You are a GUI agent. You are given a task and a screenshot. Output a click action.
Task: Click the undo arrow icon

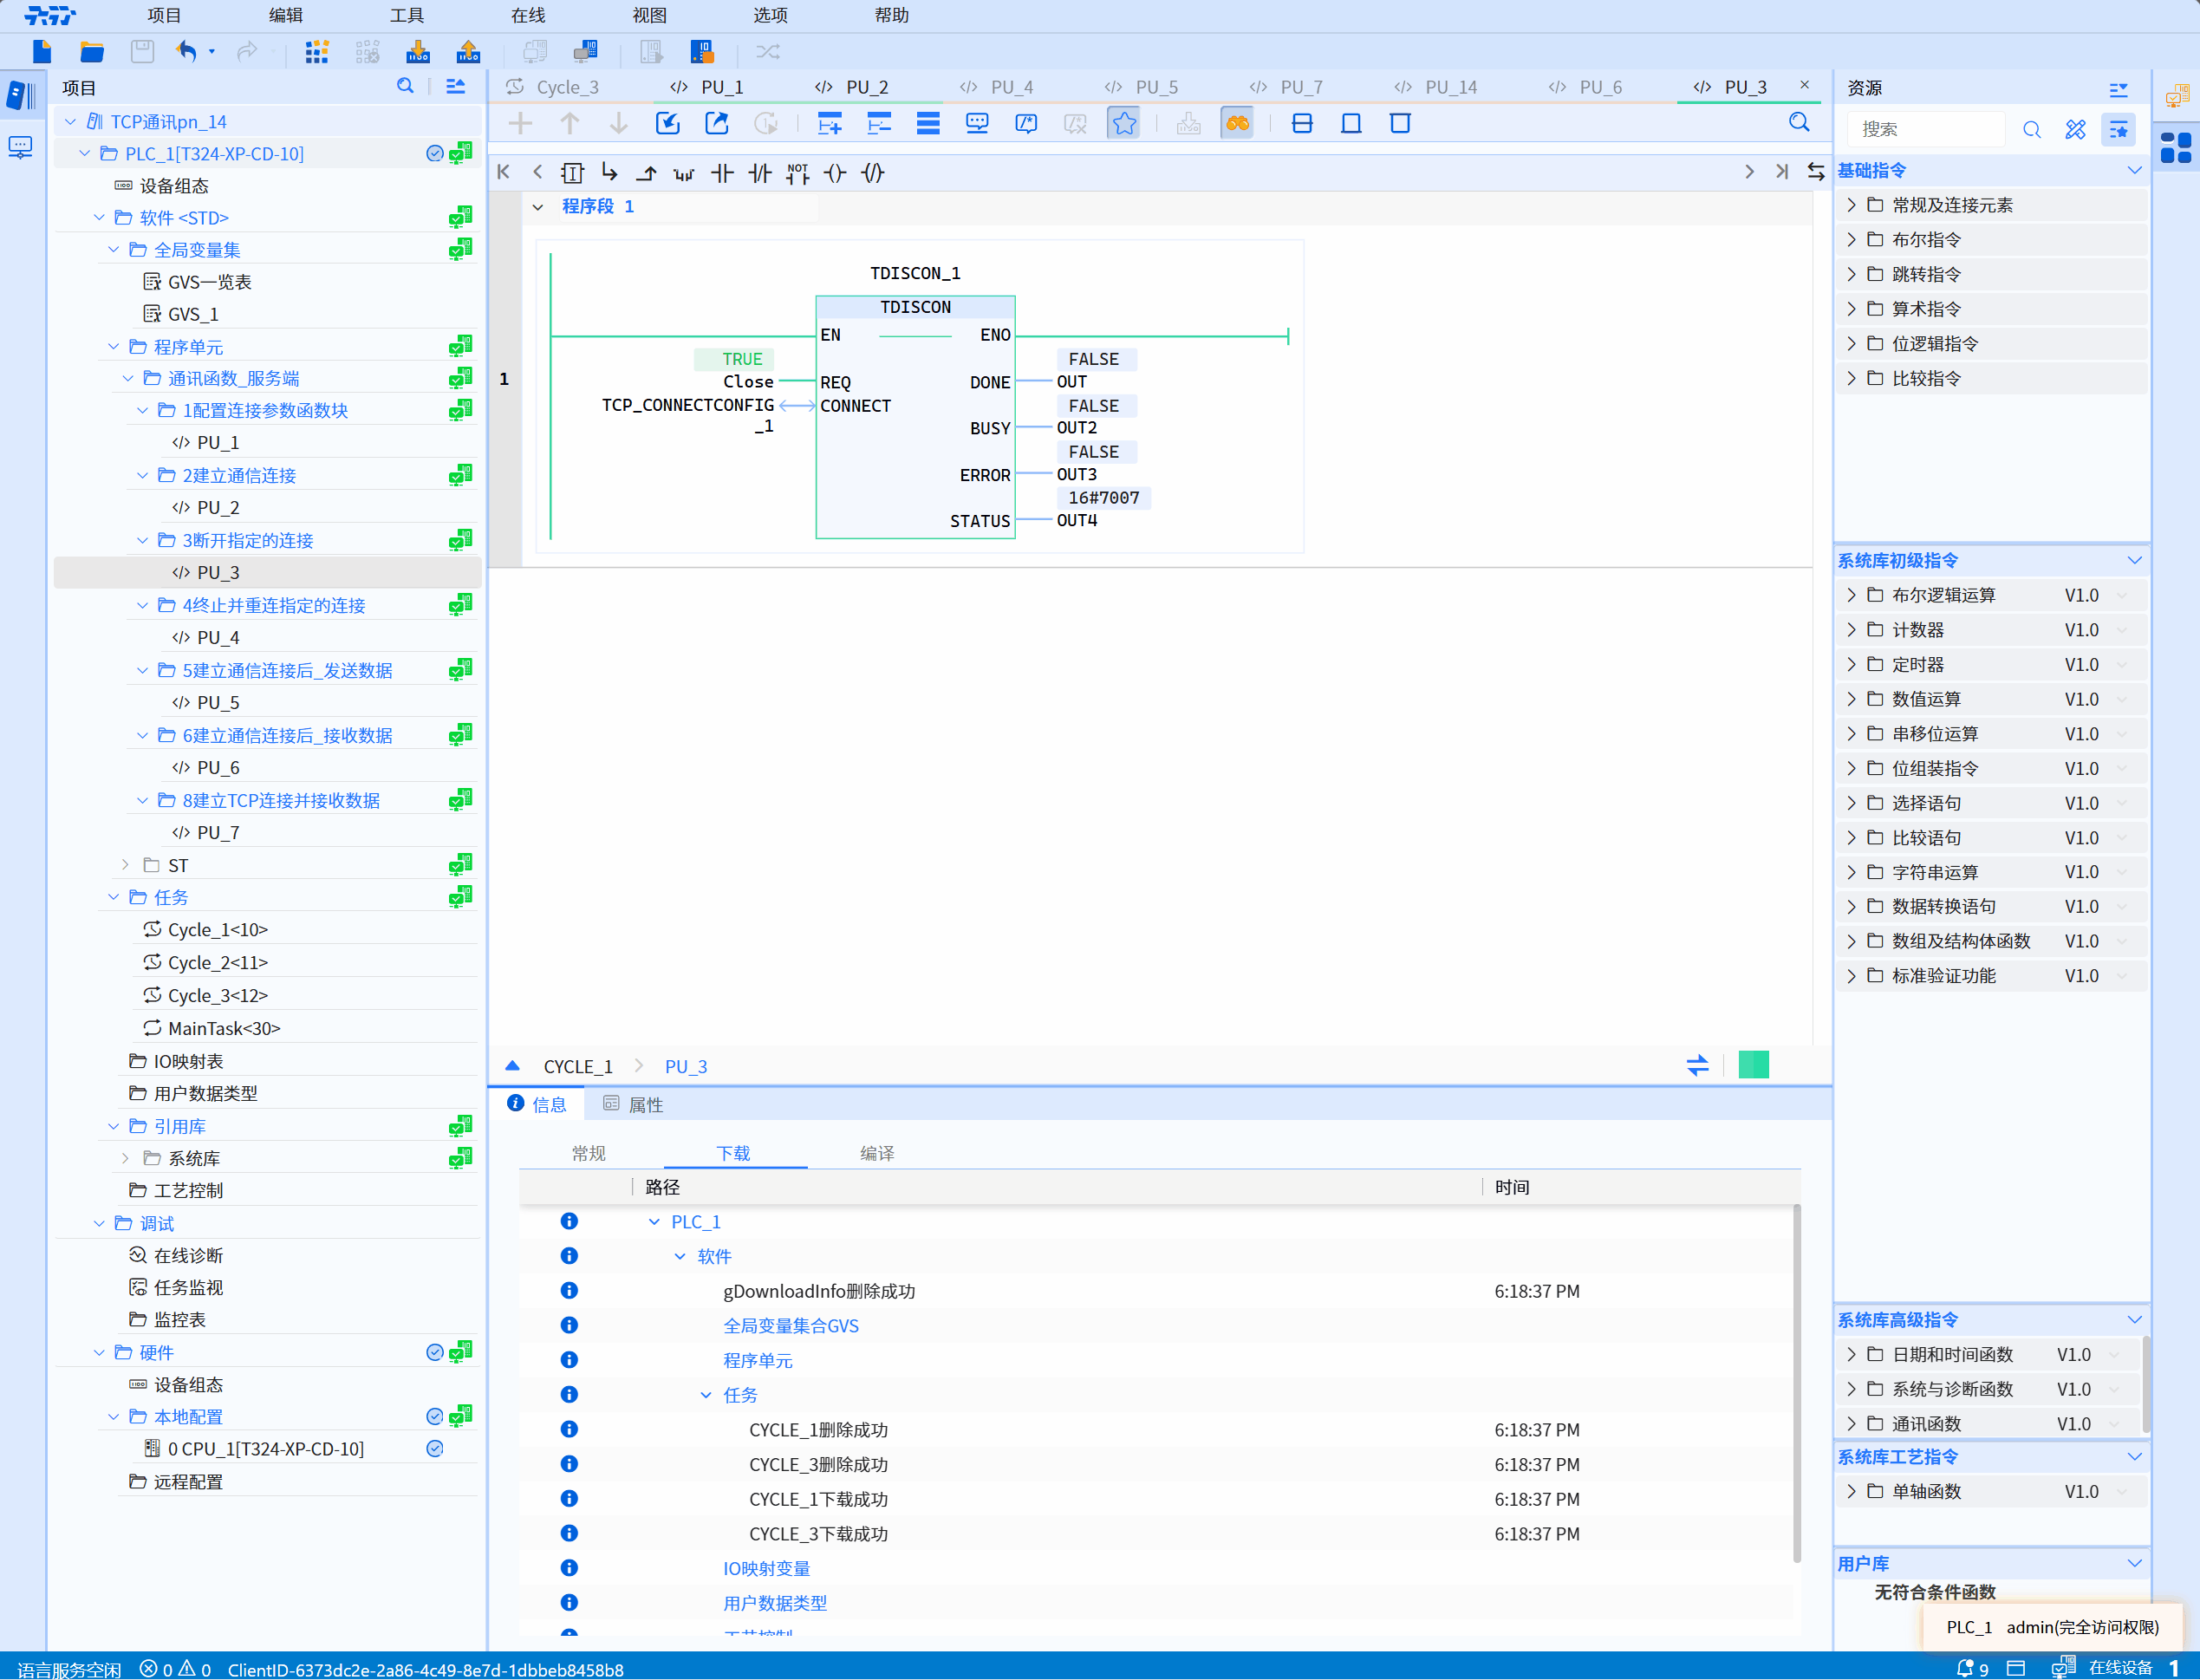tap(187, 51)
